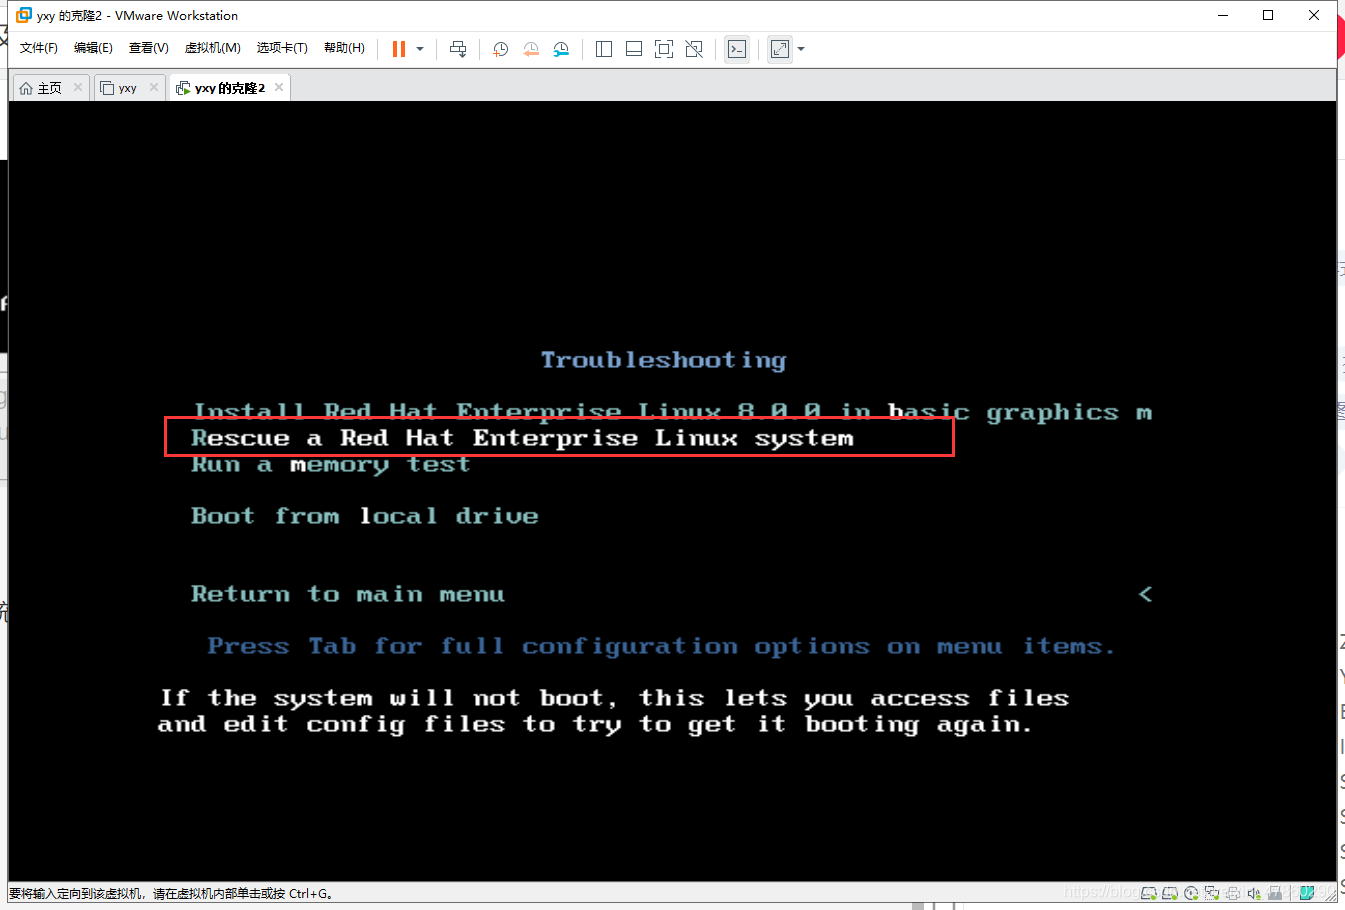
Task: Maximize the VMware Workstation window
Action: point(1268,15)
